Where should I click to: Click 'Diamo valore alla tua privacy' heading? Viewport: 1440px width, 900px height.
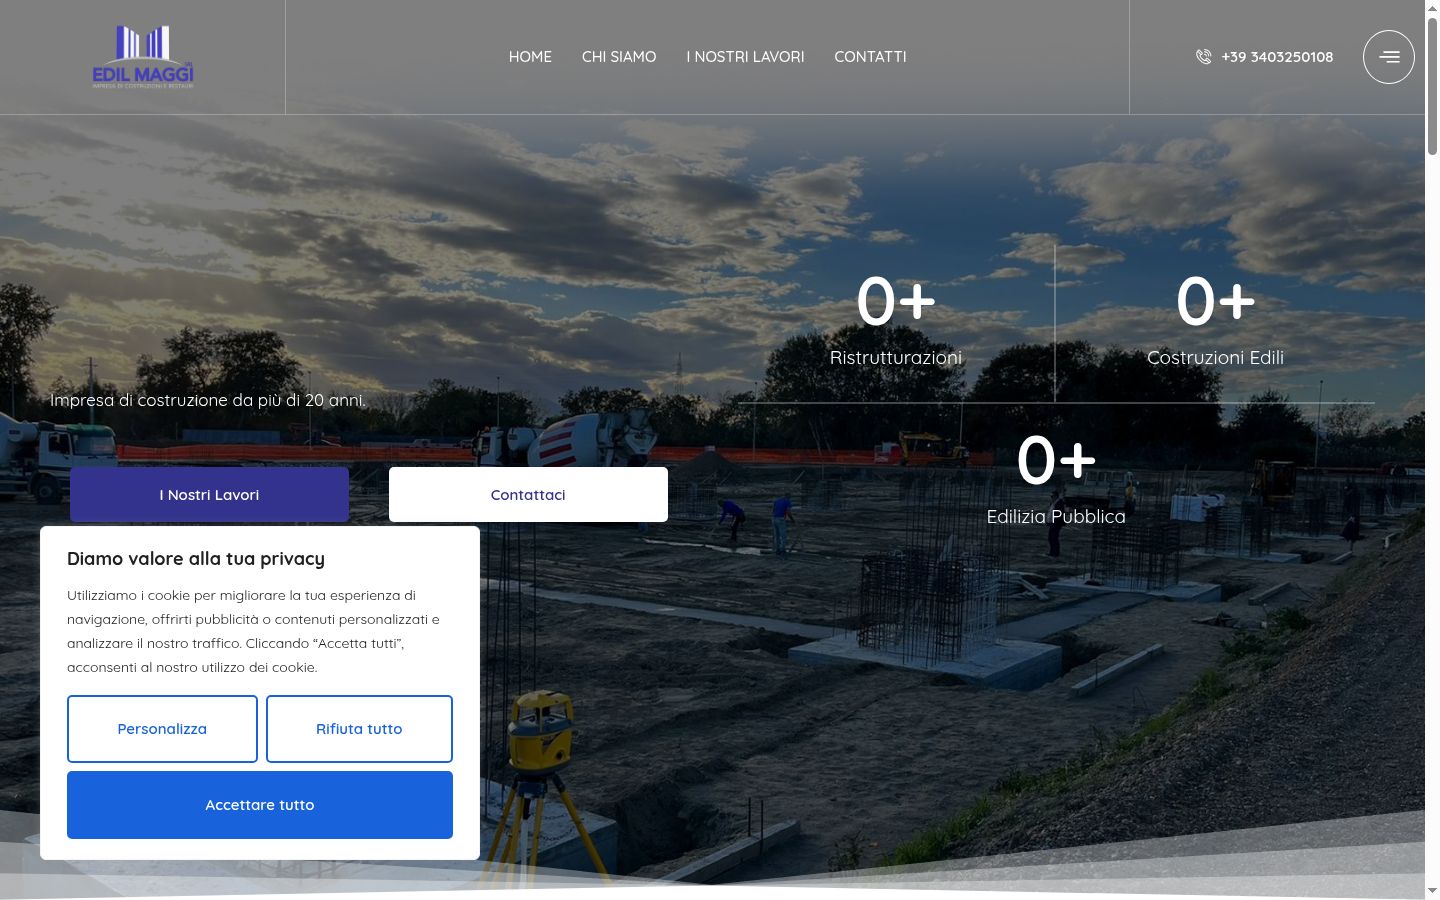pos(196,559)
